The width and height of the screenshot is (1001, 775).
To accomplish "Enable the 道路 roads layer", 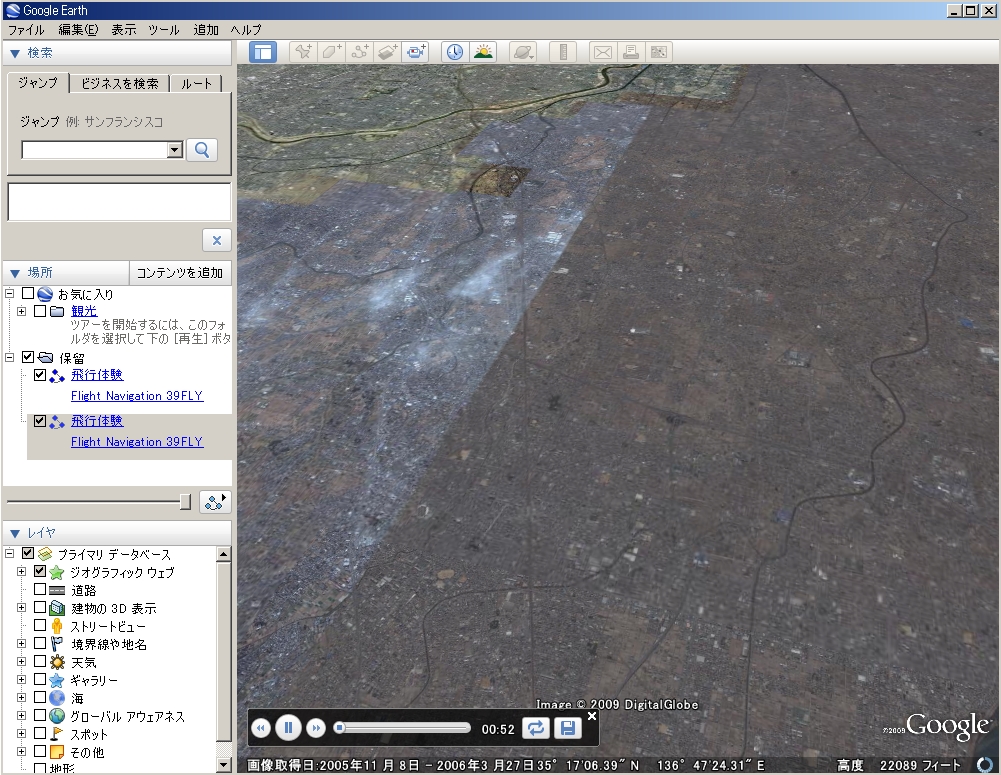I will (40, 589).
